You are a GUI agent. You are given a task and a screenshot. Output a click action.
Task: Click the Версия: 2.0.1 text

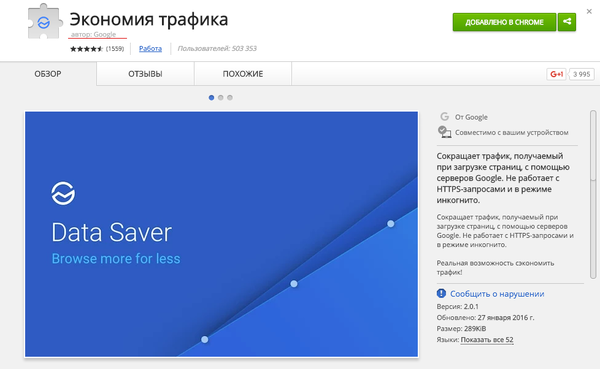point(458,306)
